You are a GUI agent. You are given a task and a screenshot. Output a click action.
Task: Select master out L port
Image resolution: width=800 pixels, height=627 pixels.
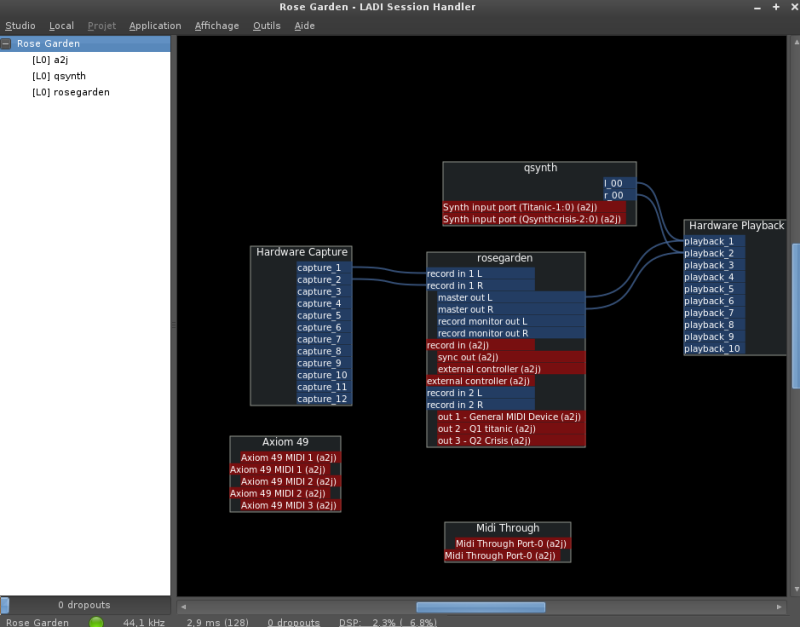(x=511, y=298)
